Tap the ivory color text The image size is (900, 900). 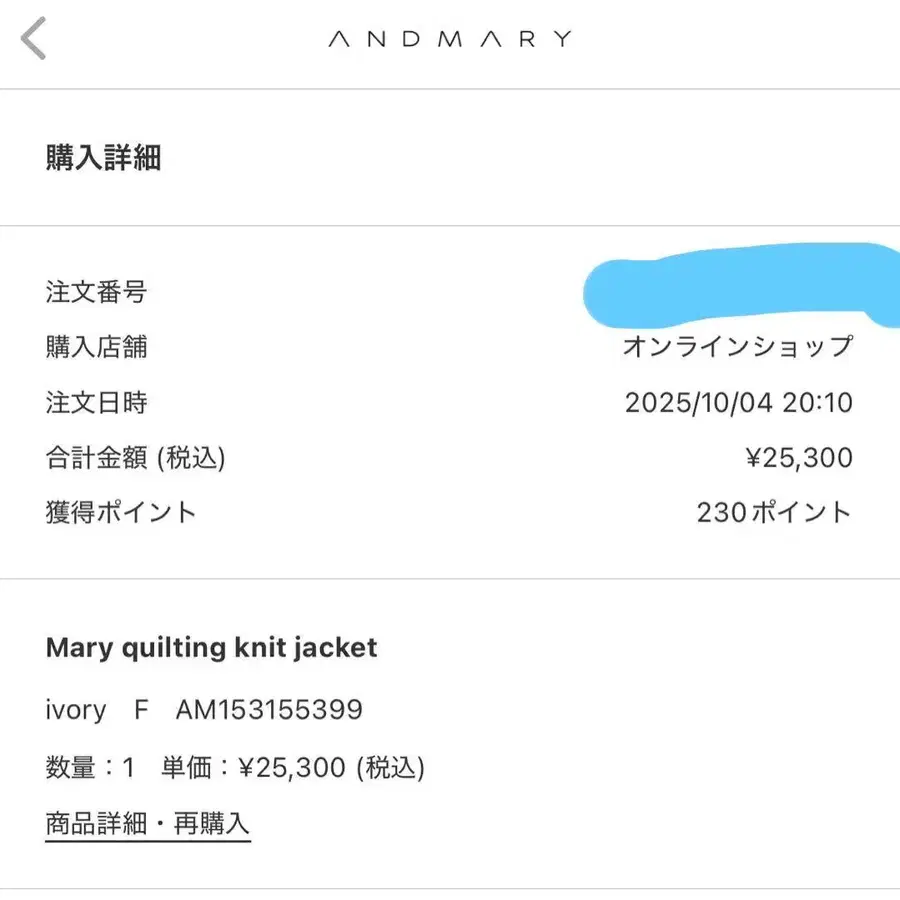coord(76,710)
